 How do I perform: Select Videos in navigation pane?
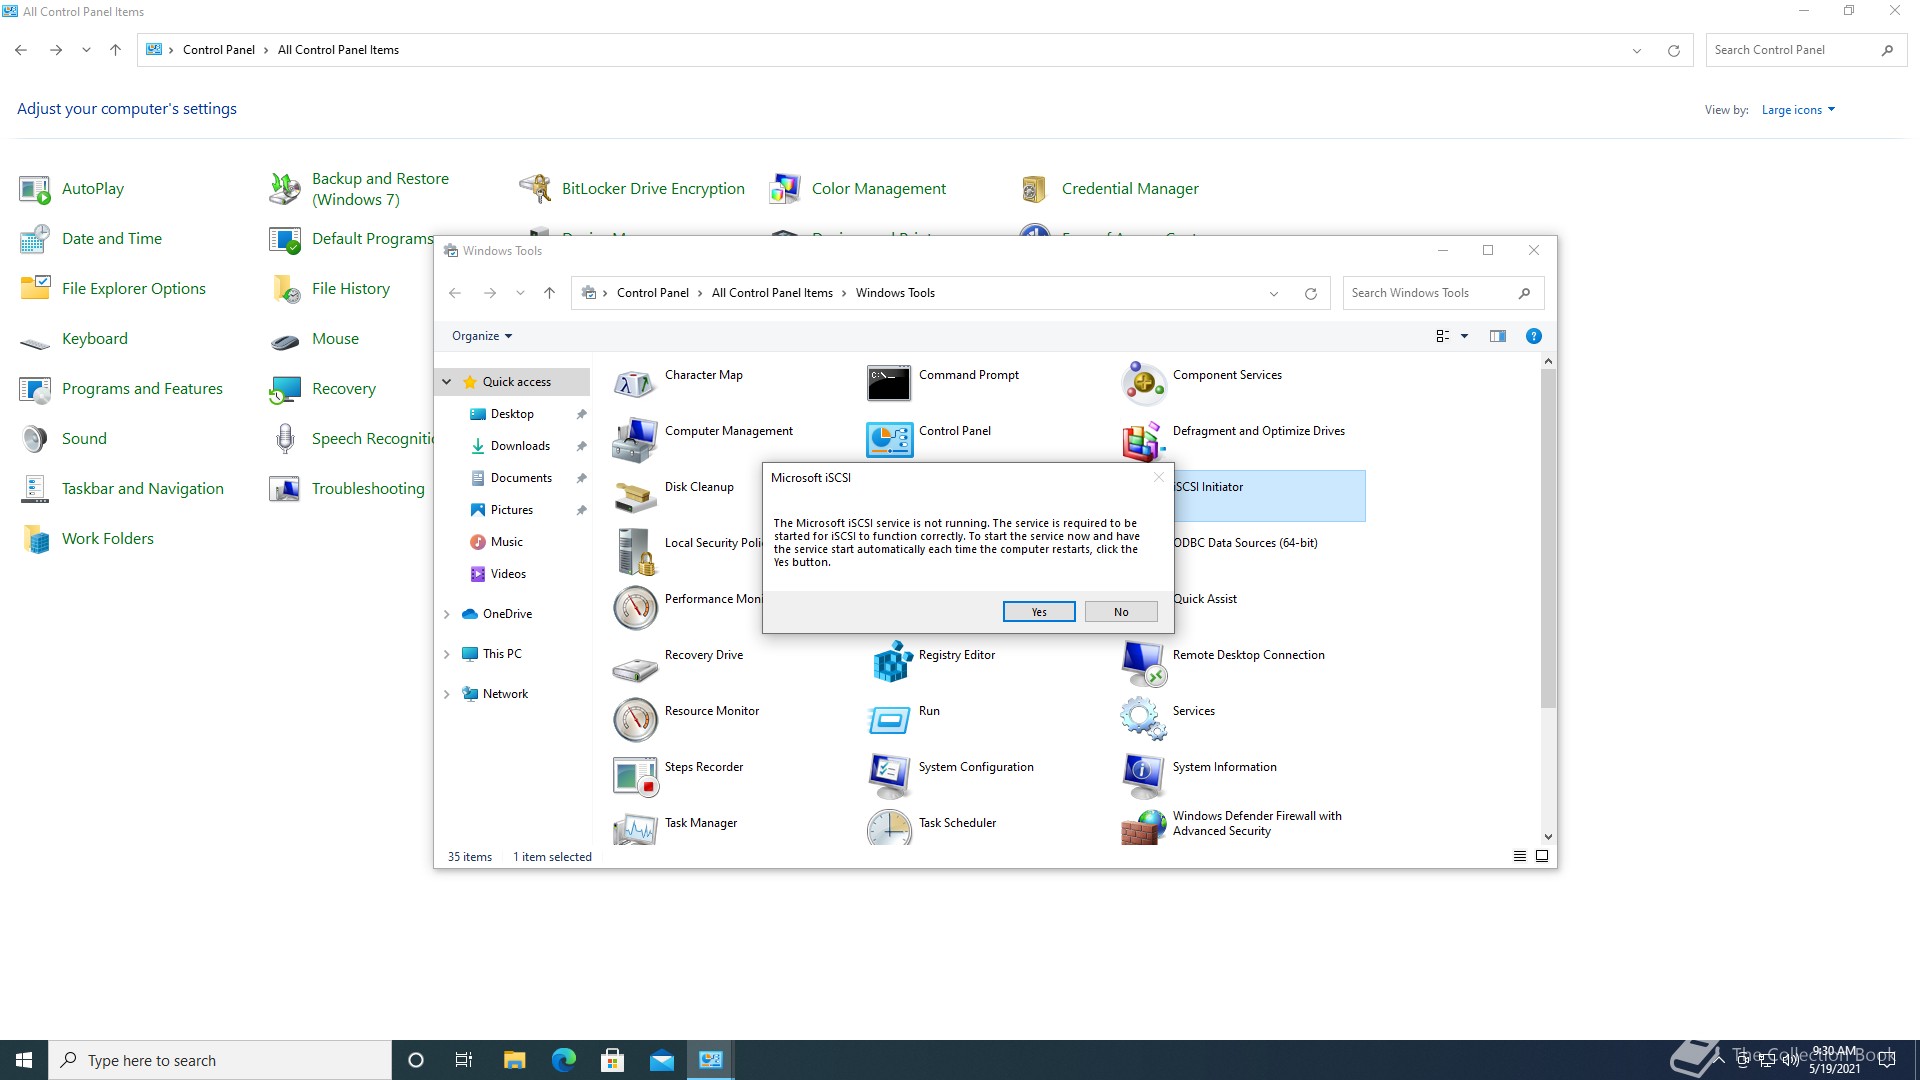[x=508, y=574]
